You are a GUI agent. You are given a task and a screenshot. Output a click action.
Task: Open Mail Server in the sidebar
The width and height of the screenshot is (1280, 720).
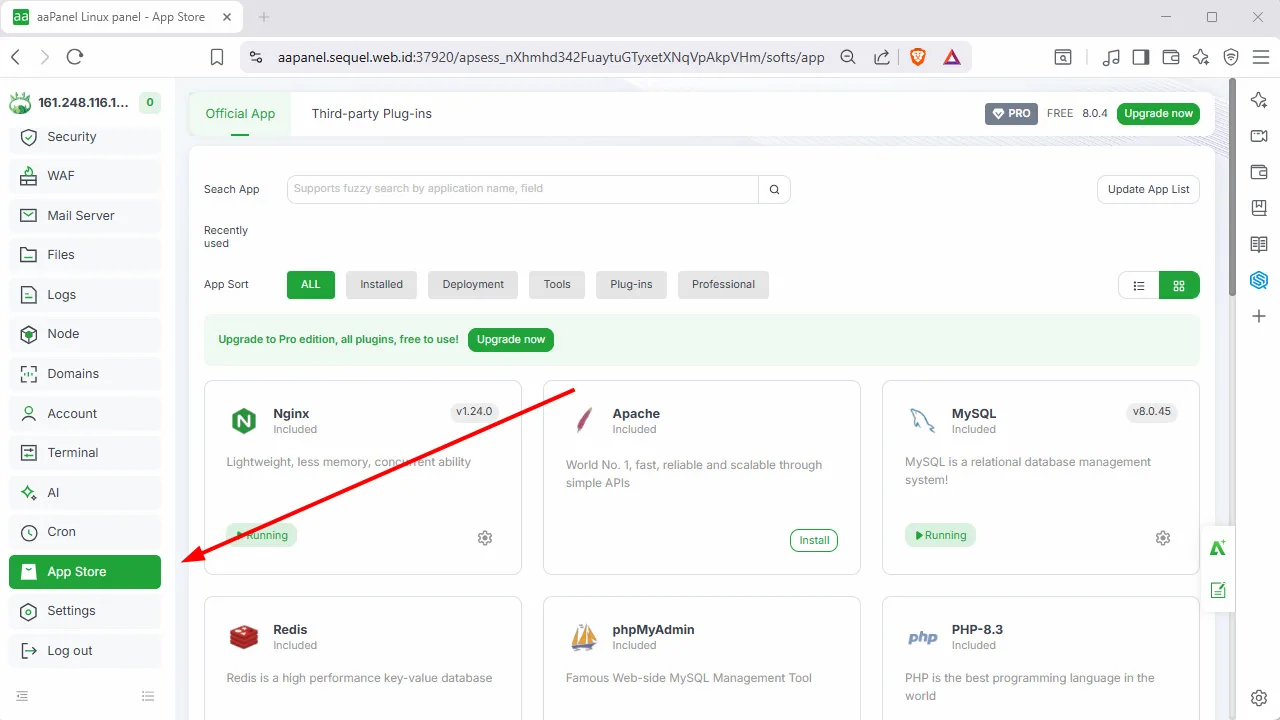[x=85, y=216]
